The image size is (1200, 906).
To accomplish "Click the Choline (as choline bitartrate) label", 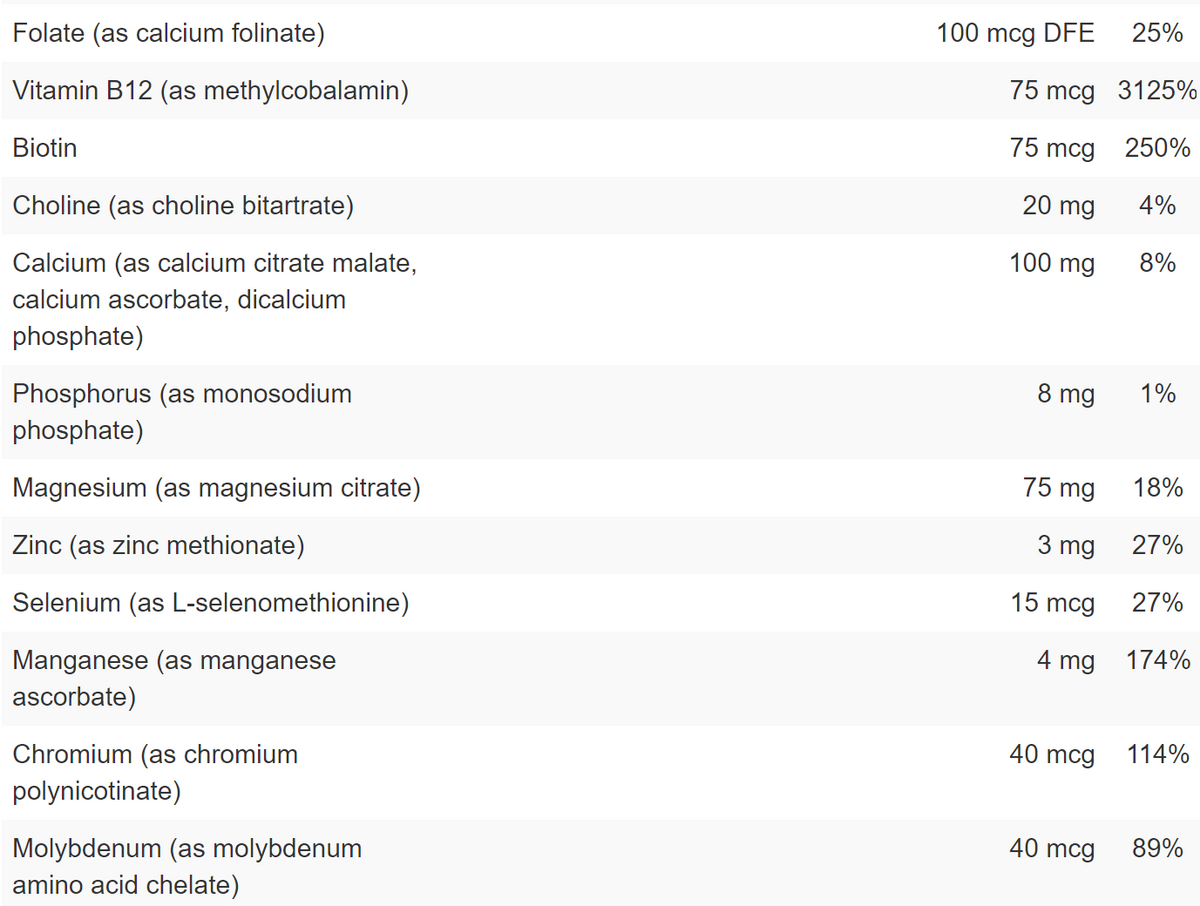I will click(x=183, y=206).
